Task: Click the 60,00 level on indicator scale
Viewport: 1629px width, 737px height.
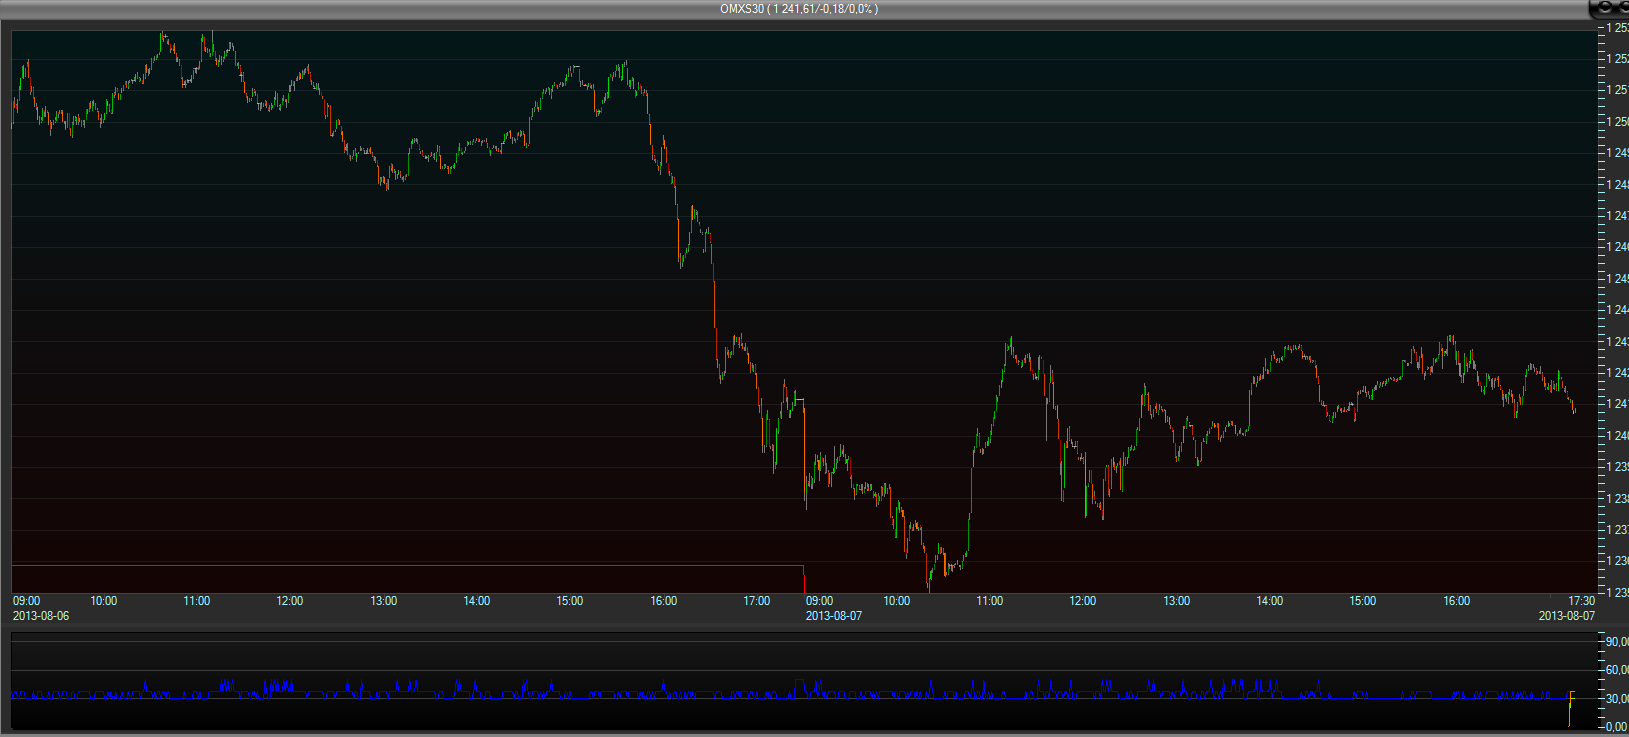Action: (x=1616, y=670)
